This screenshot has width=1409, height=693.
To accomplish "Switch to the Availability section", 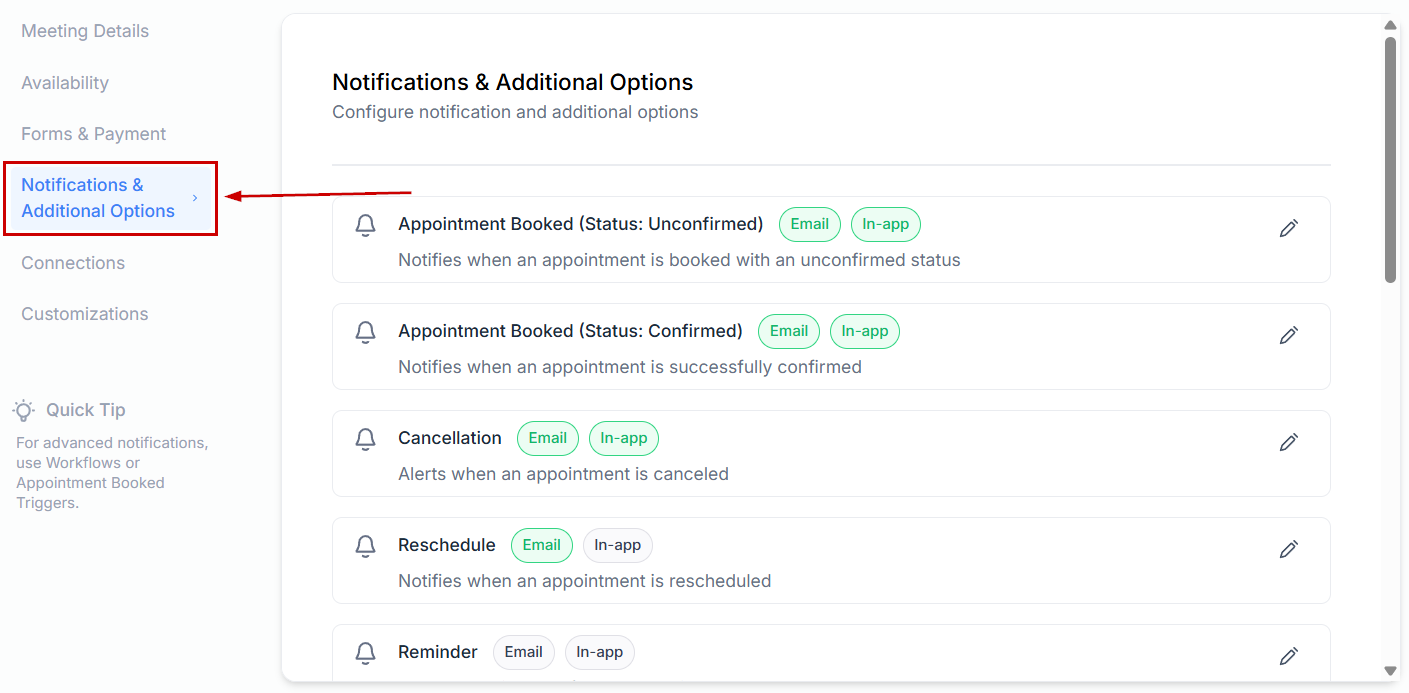I will [x=65, y=83].
